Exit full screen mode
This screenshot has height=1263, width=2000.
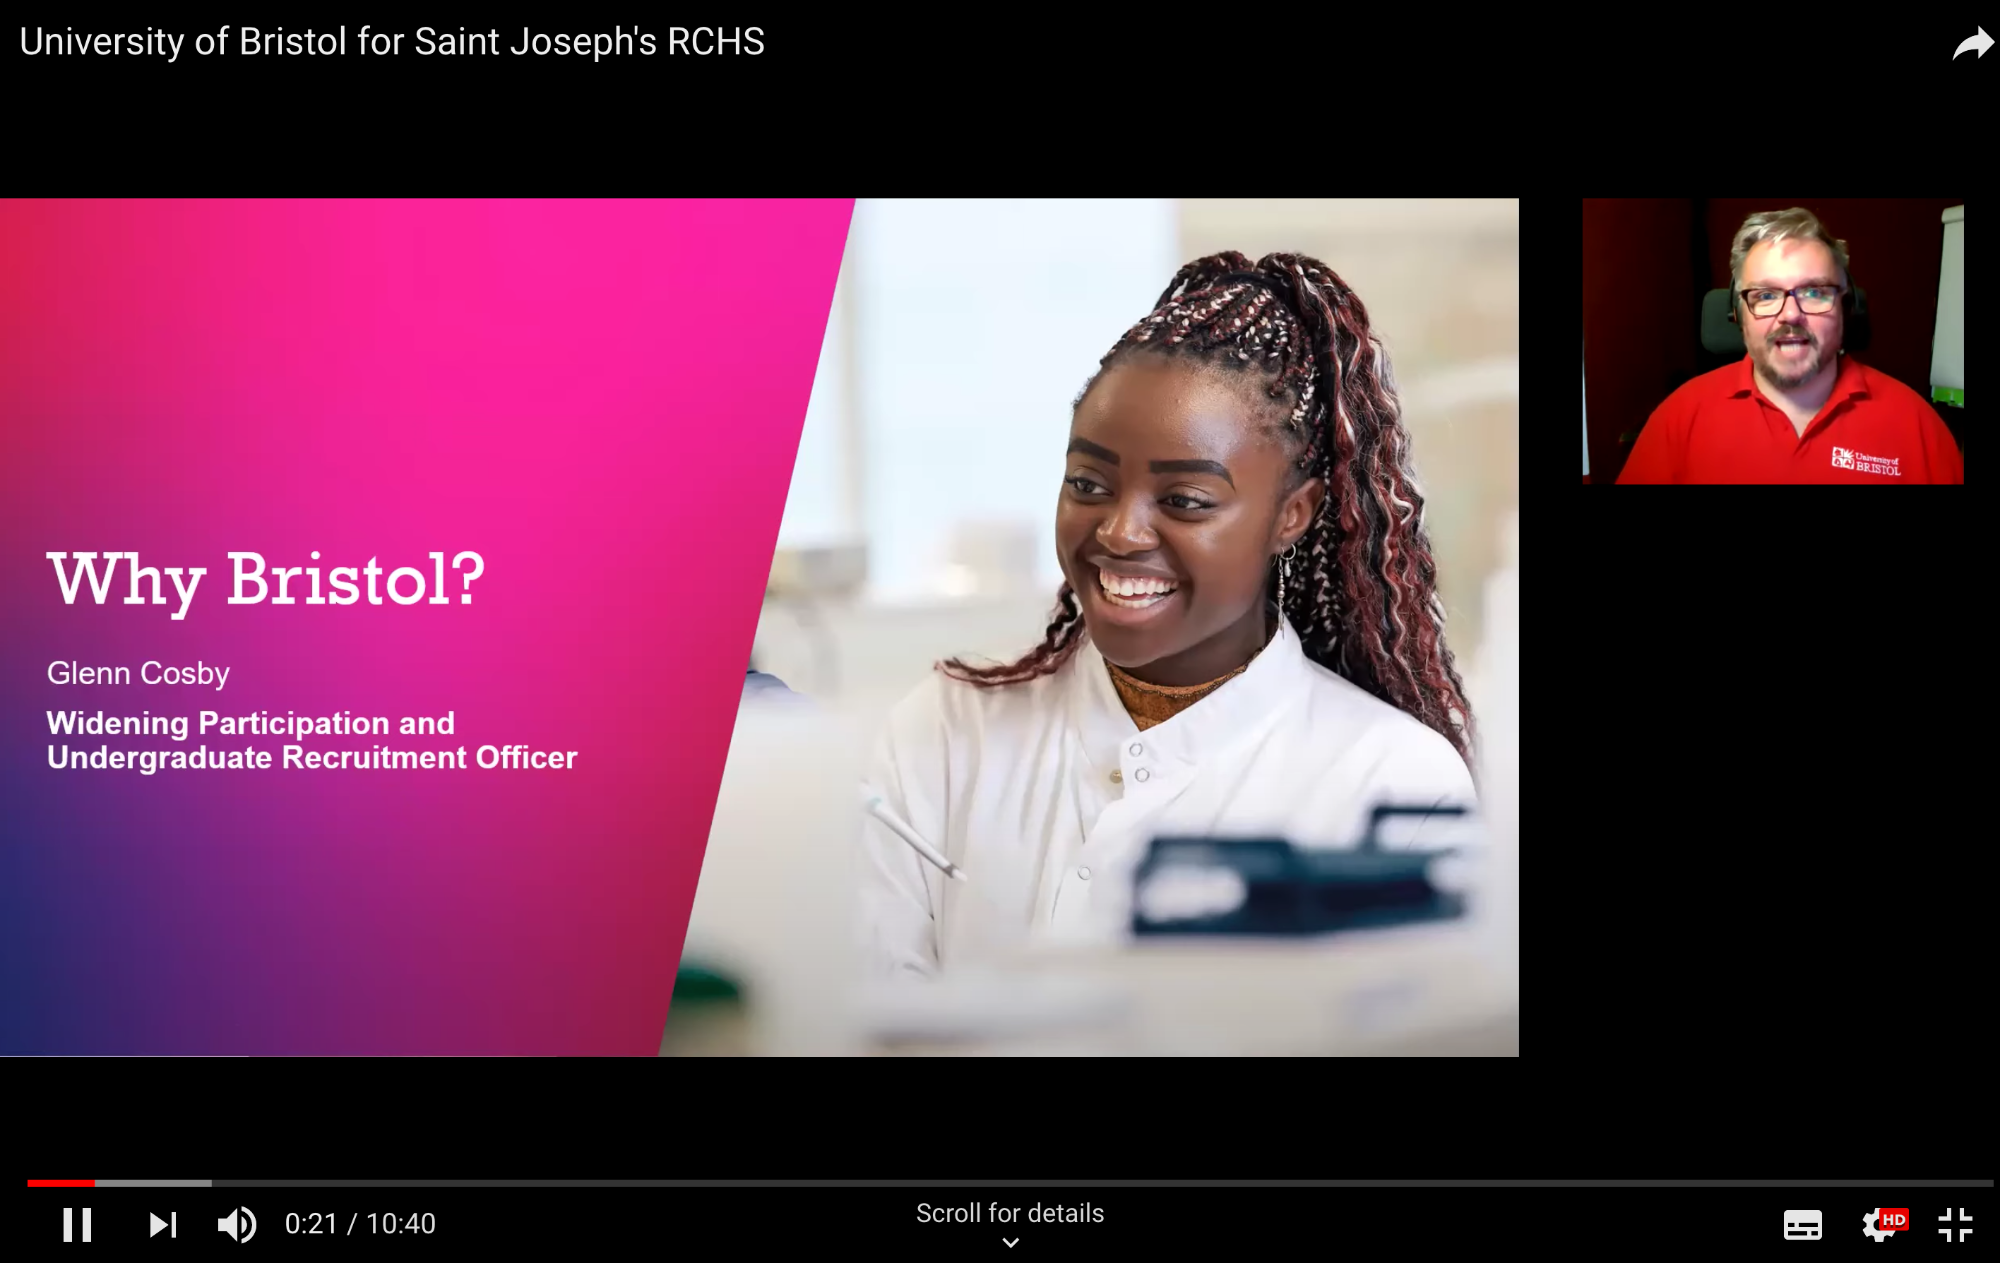tap(1955, 1225)
